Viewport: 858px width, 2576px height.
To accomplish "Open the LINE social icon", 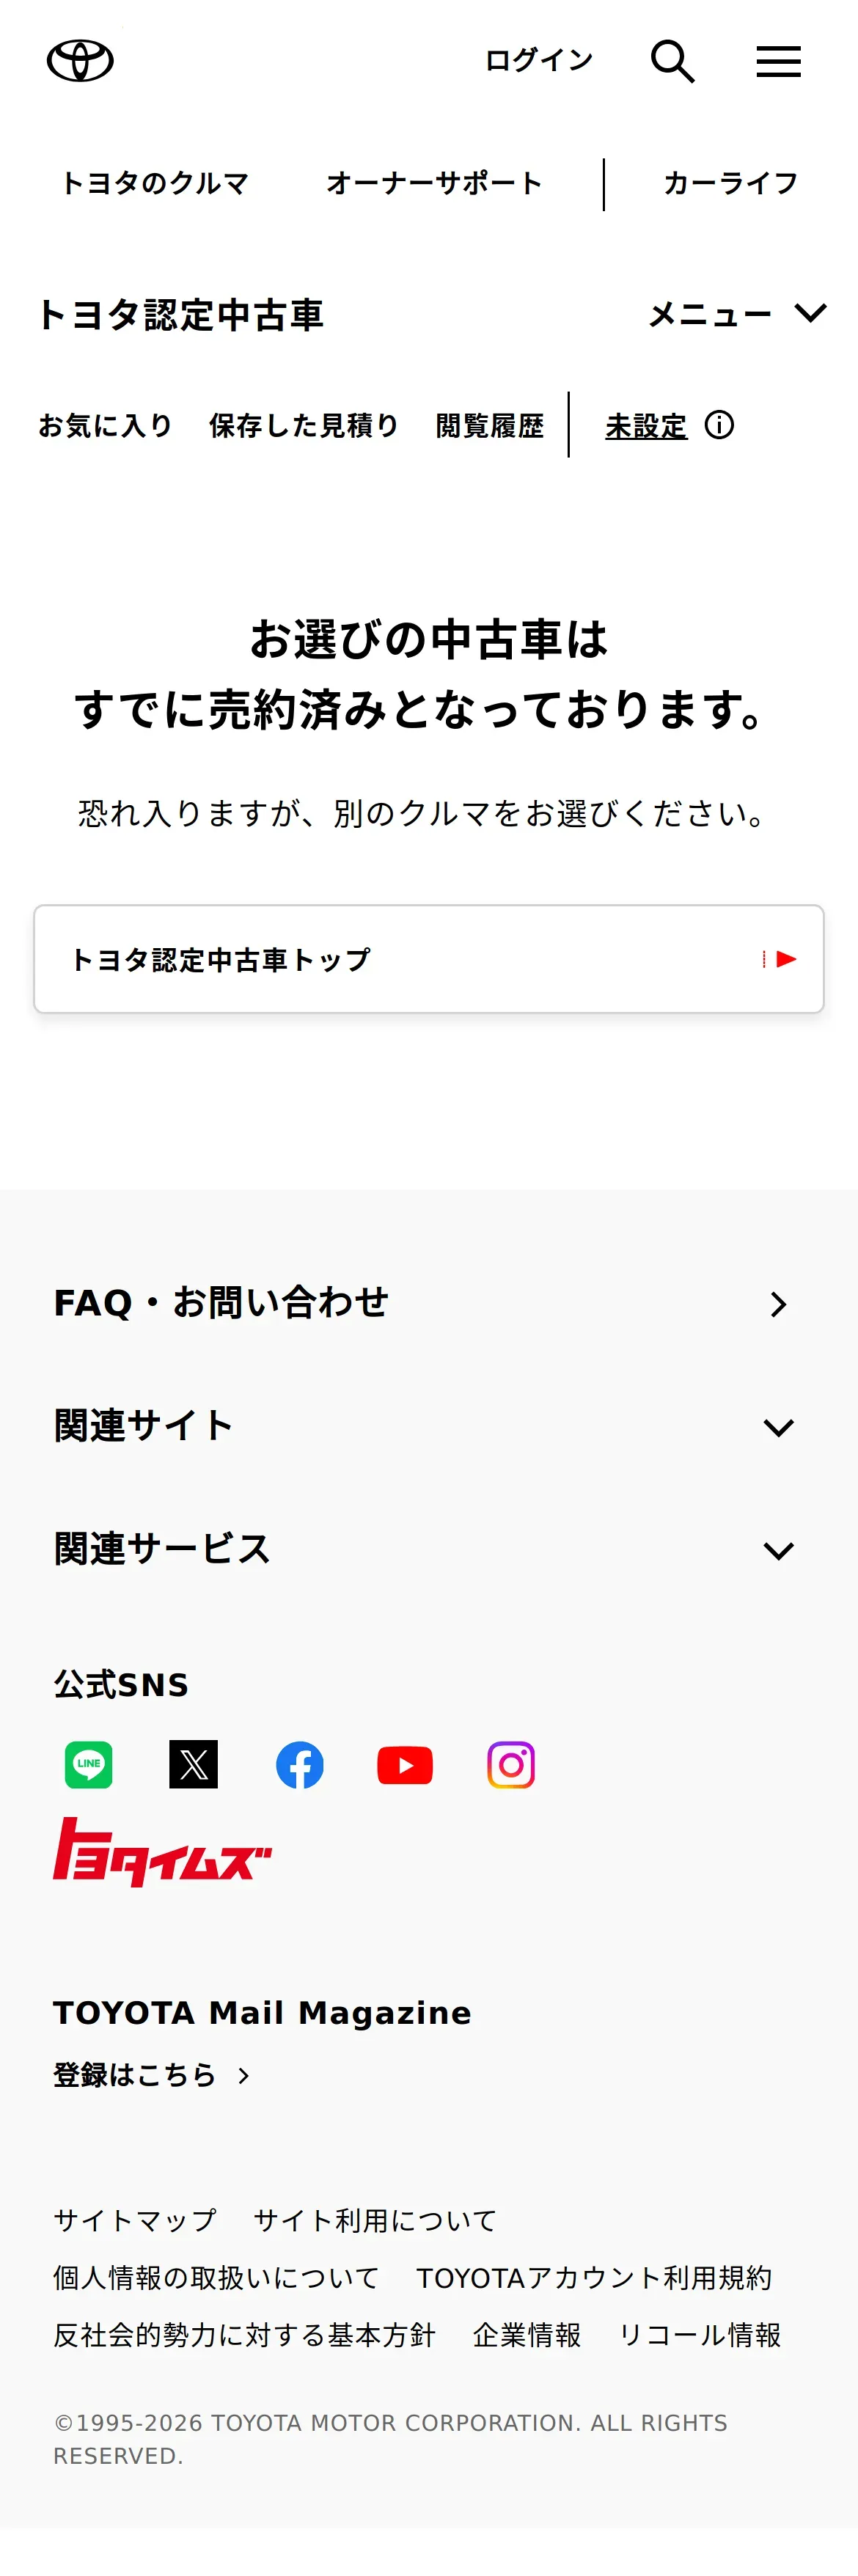I will [89, 1765].
